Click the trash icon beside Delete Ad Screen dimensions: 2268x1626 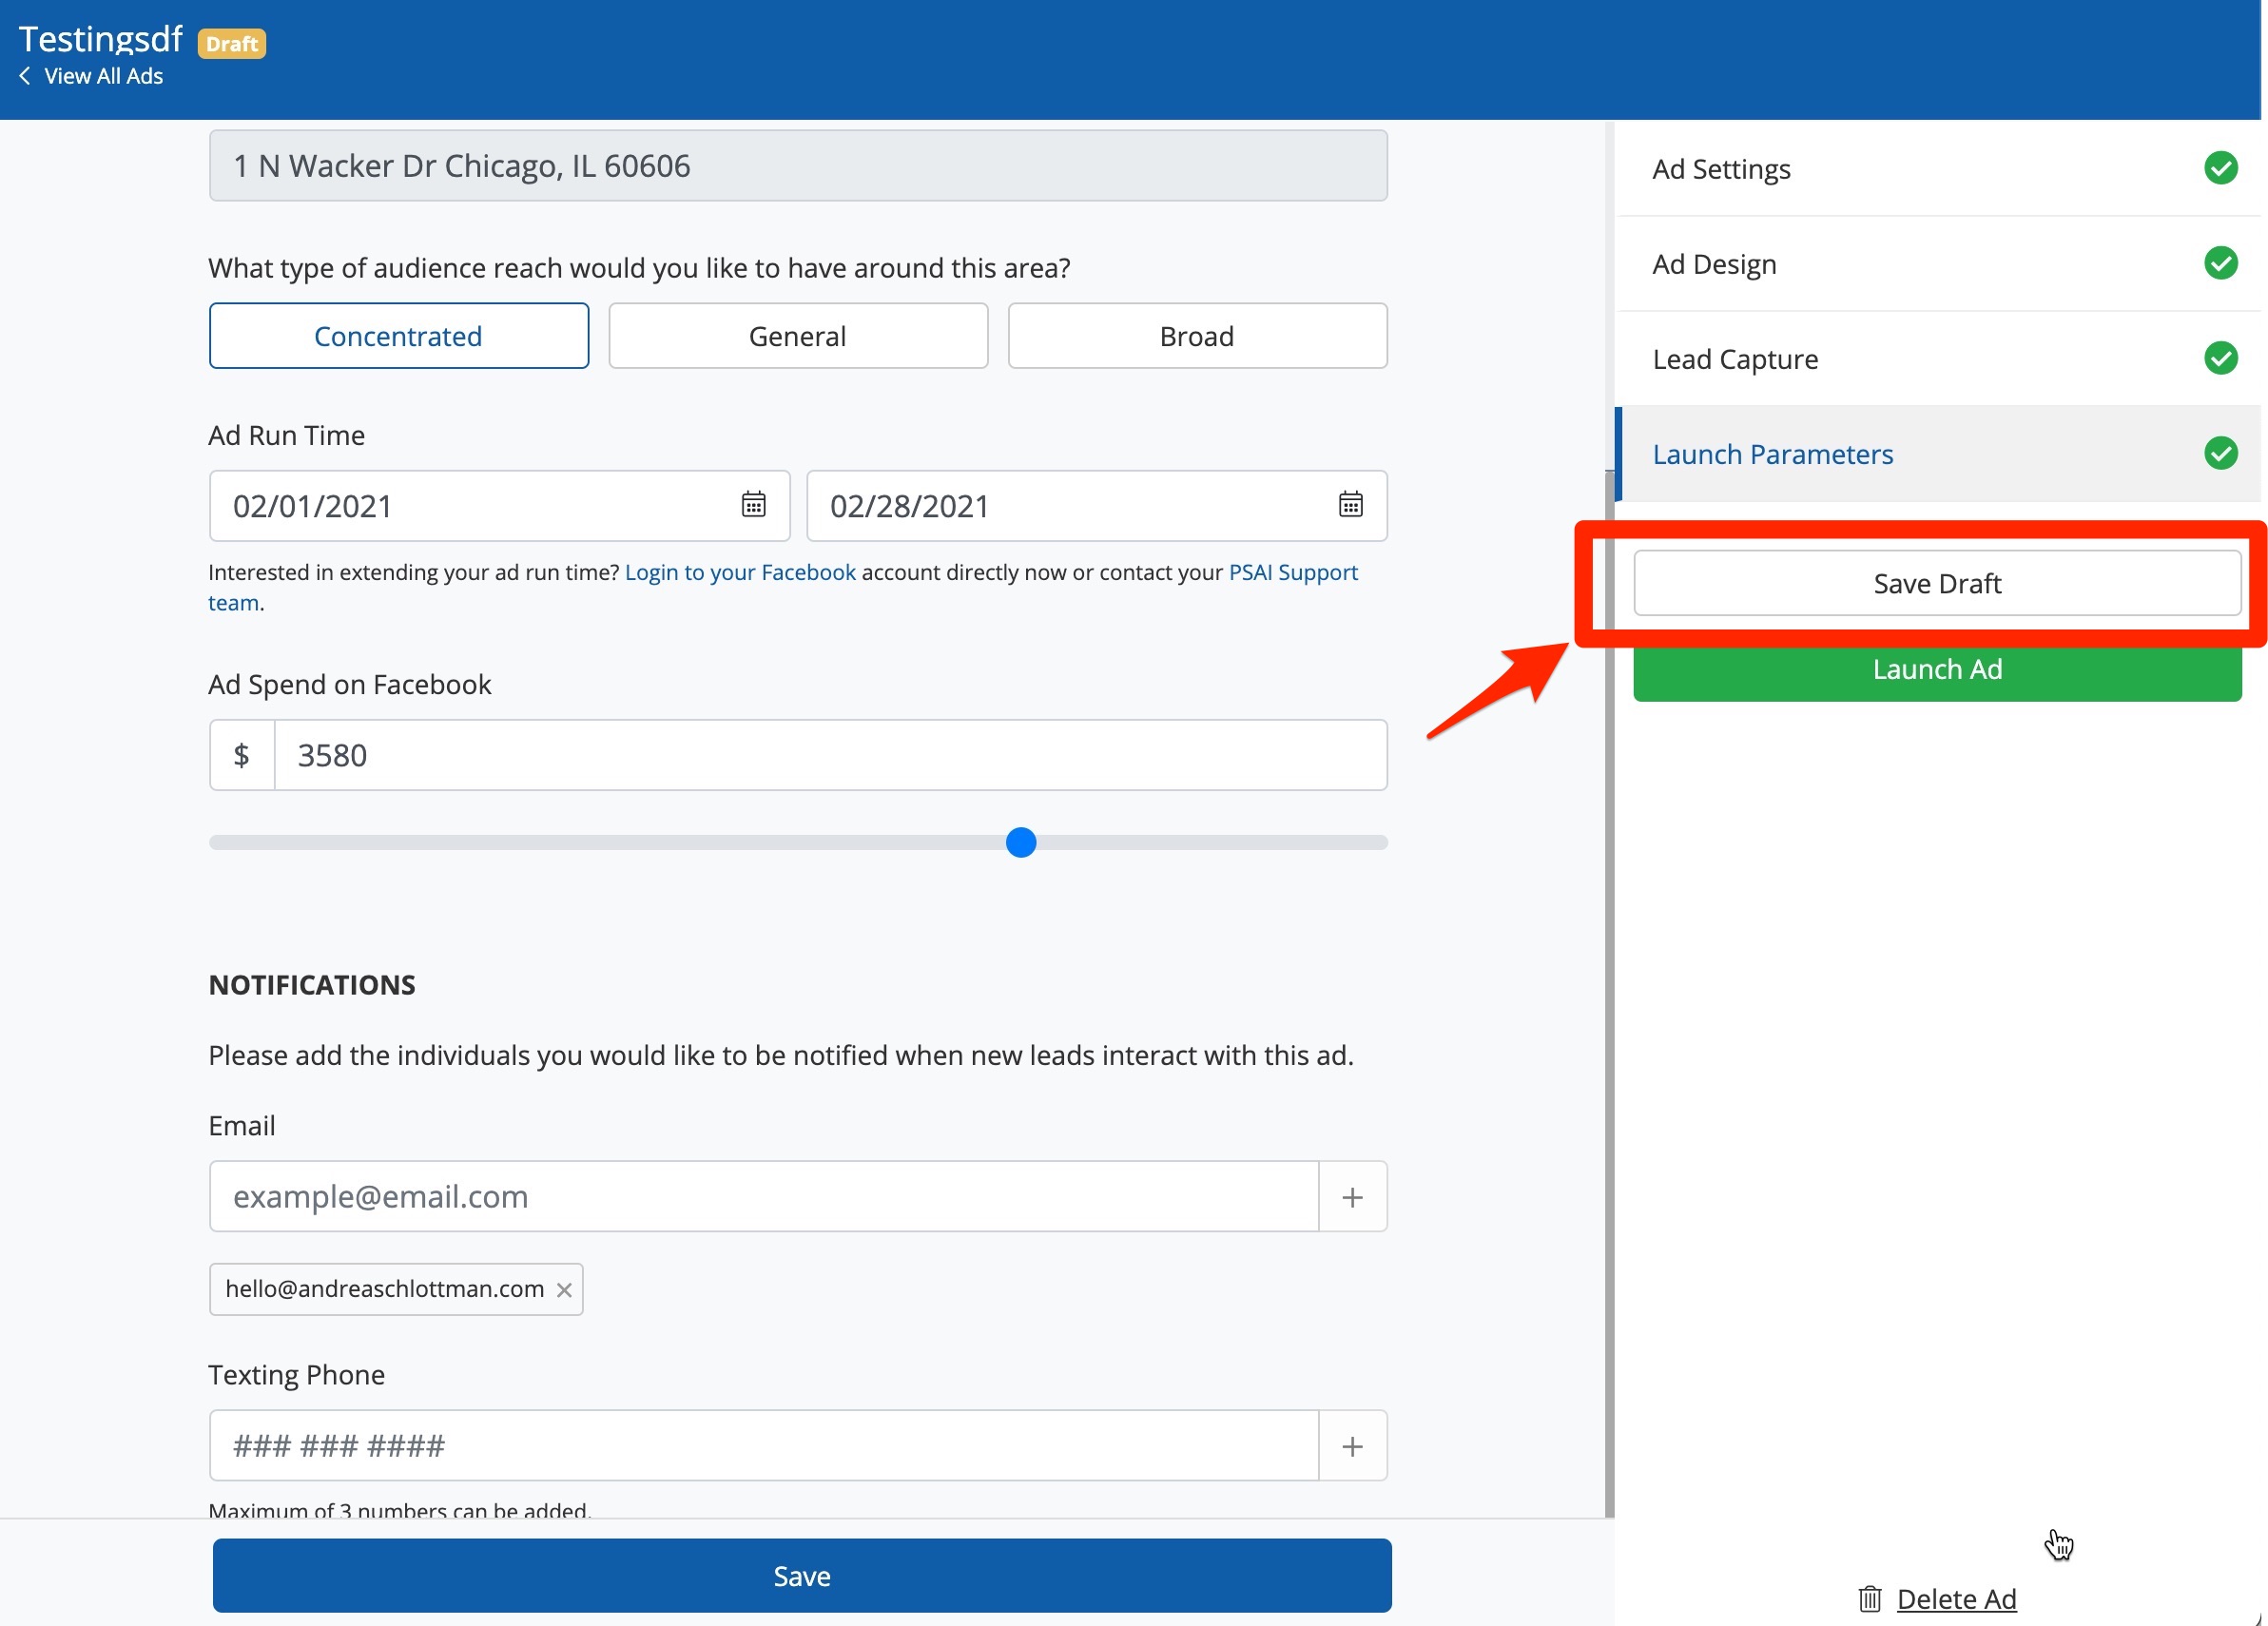(1869, 1599)
